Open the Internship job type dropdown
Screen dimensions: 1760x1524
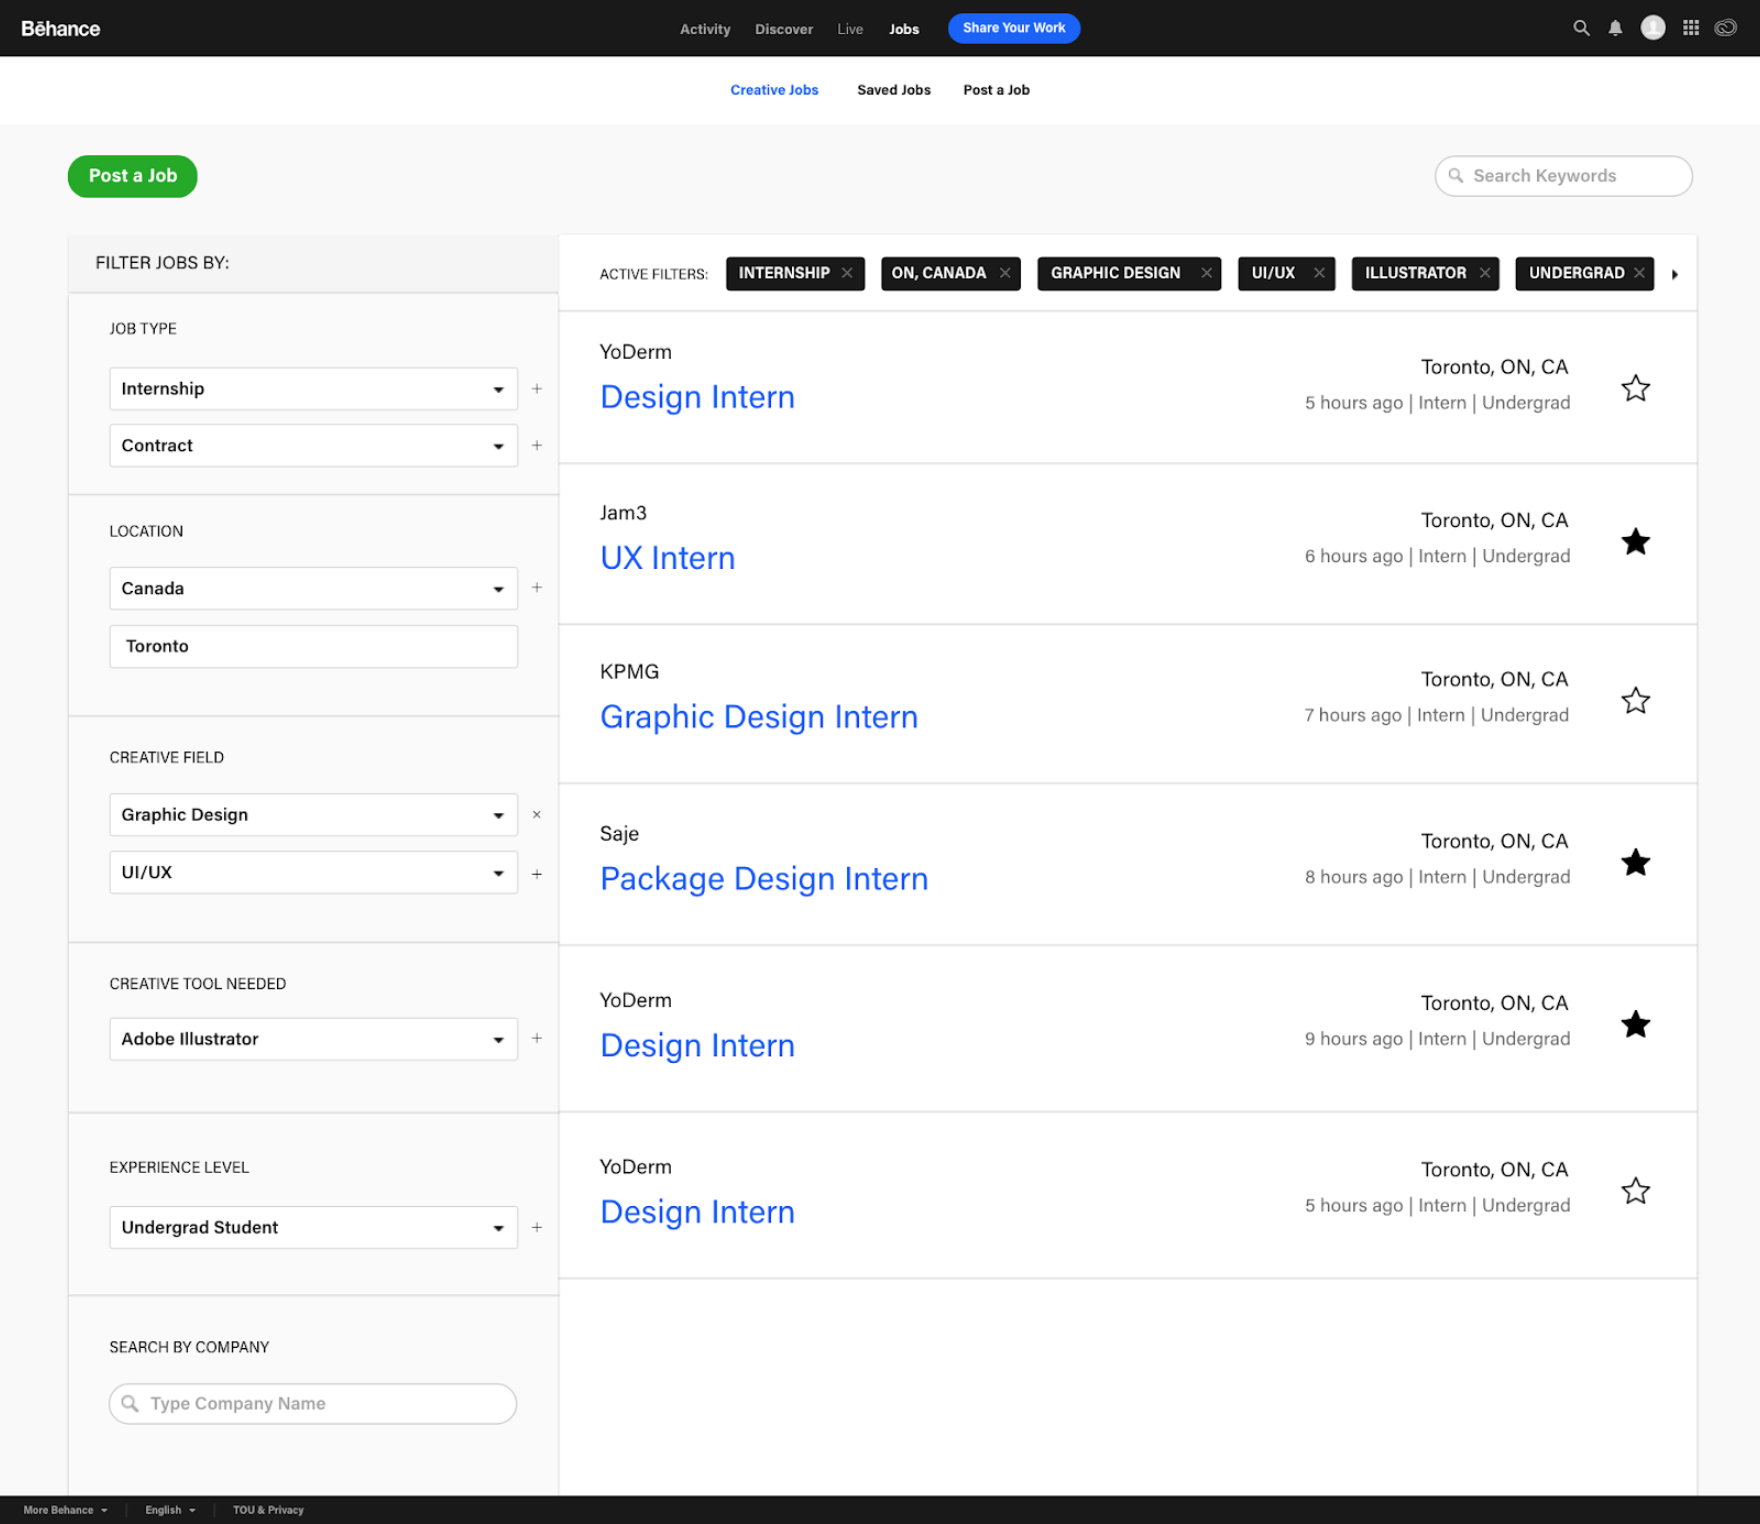click(313, 389)
